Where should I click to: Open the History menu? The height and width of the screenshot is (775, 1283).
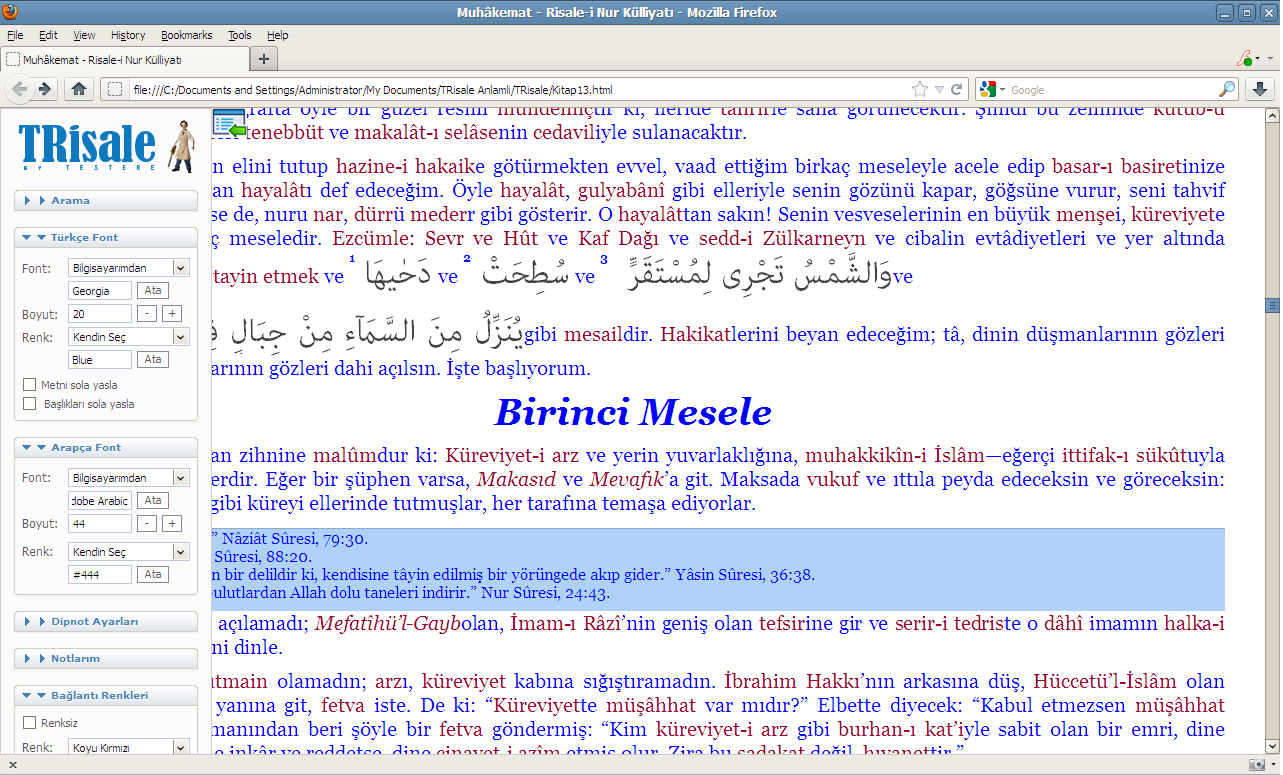coord(128,35)
